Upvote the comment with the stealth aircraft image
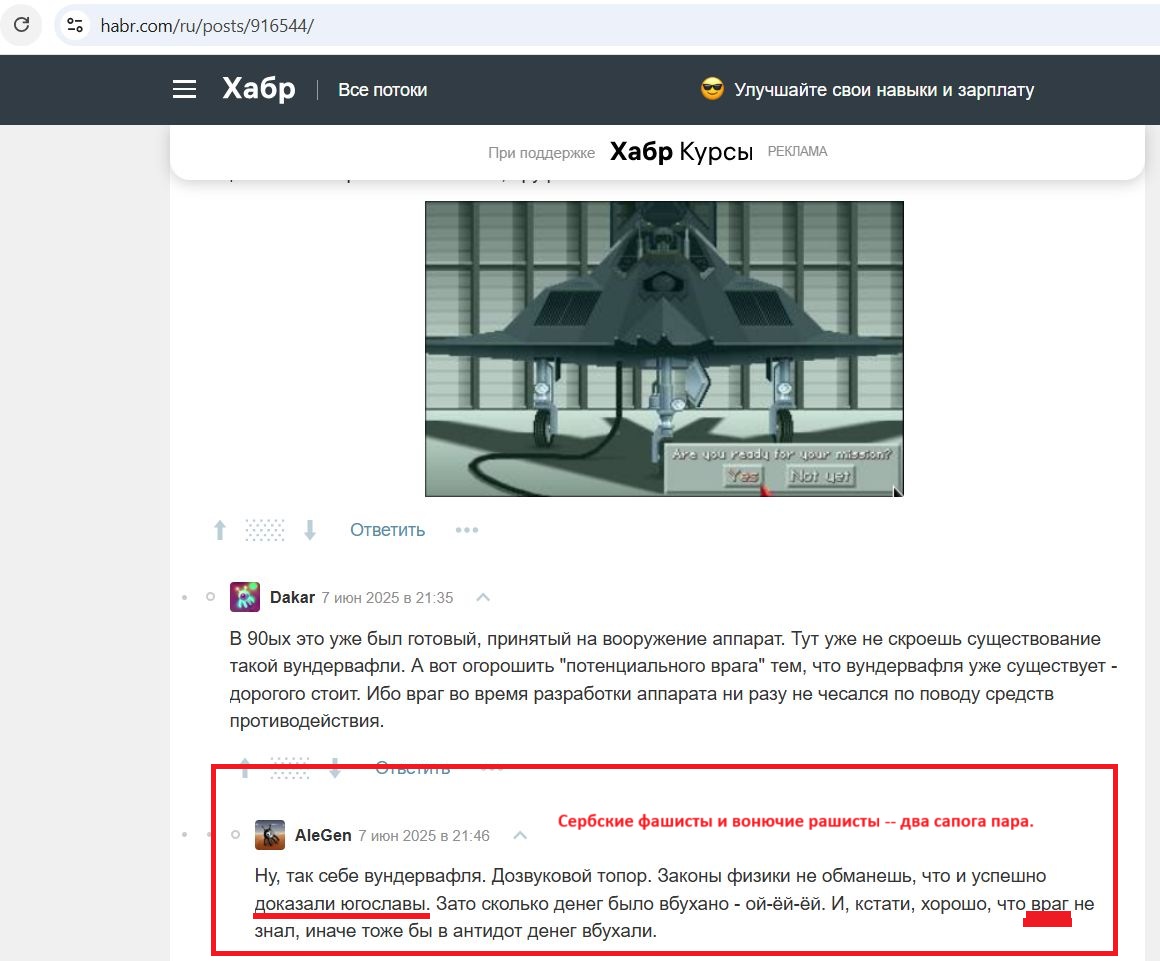Screen dimensions: 1160x961 coord(220,530)
